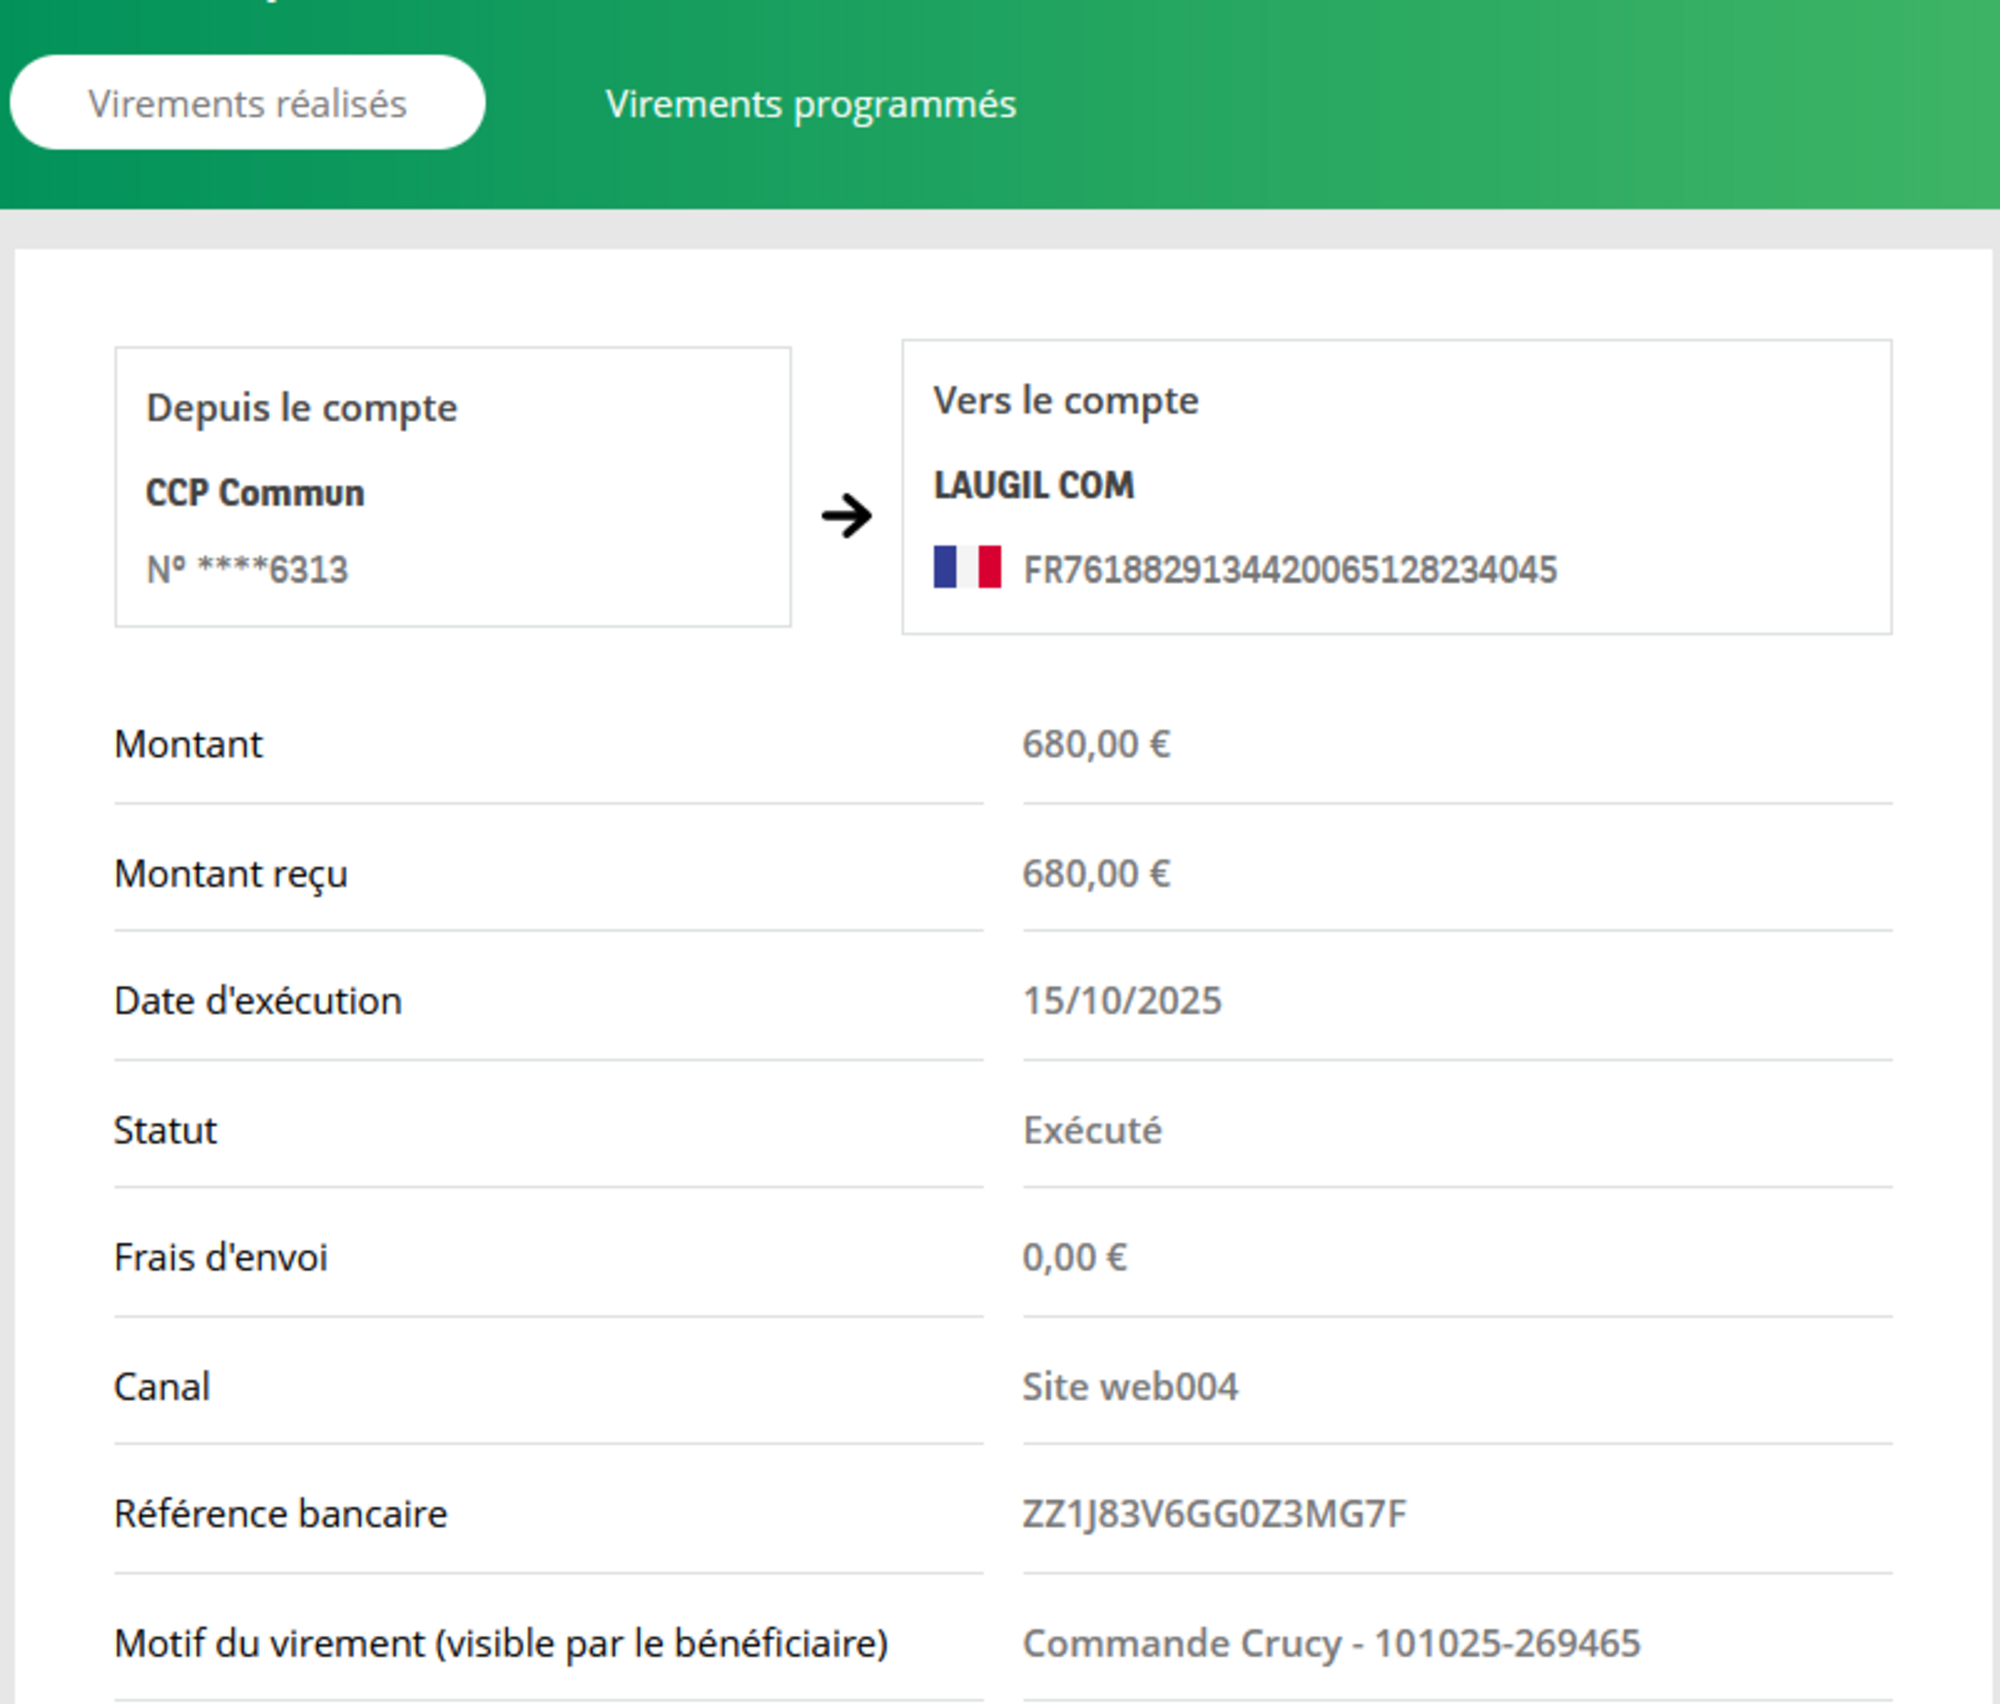Click the Référence bancaire label
The width and height of the screenshot is (2000, 1704).
280,1513
